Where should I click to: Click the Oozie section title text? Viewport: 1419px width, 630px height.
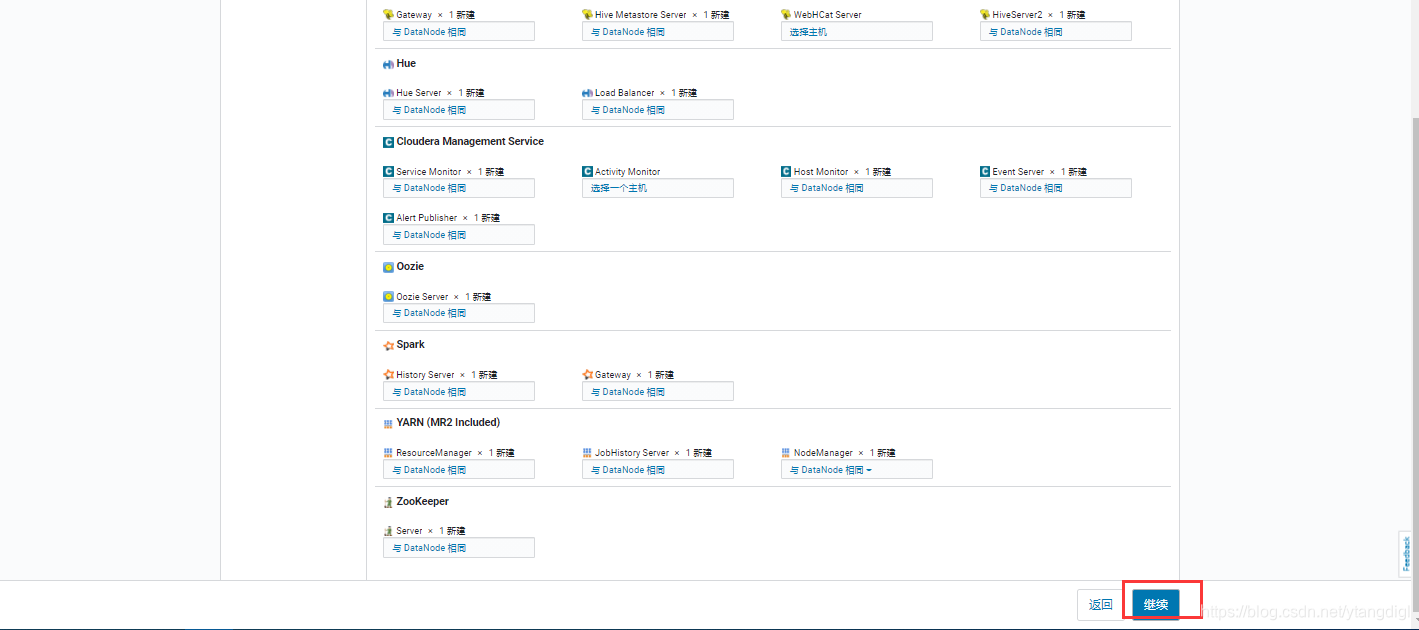click(x=410, y=267)
